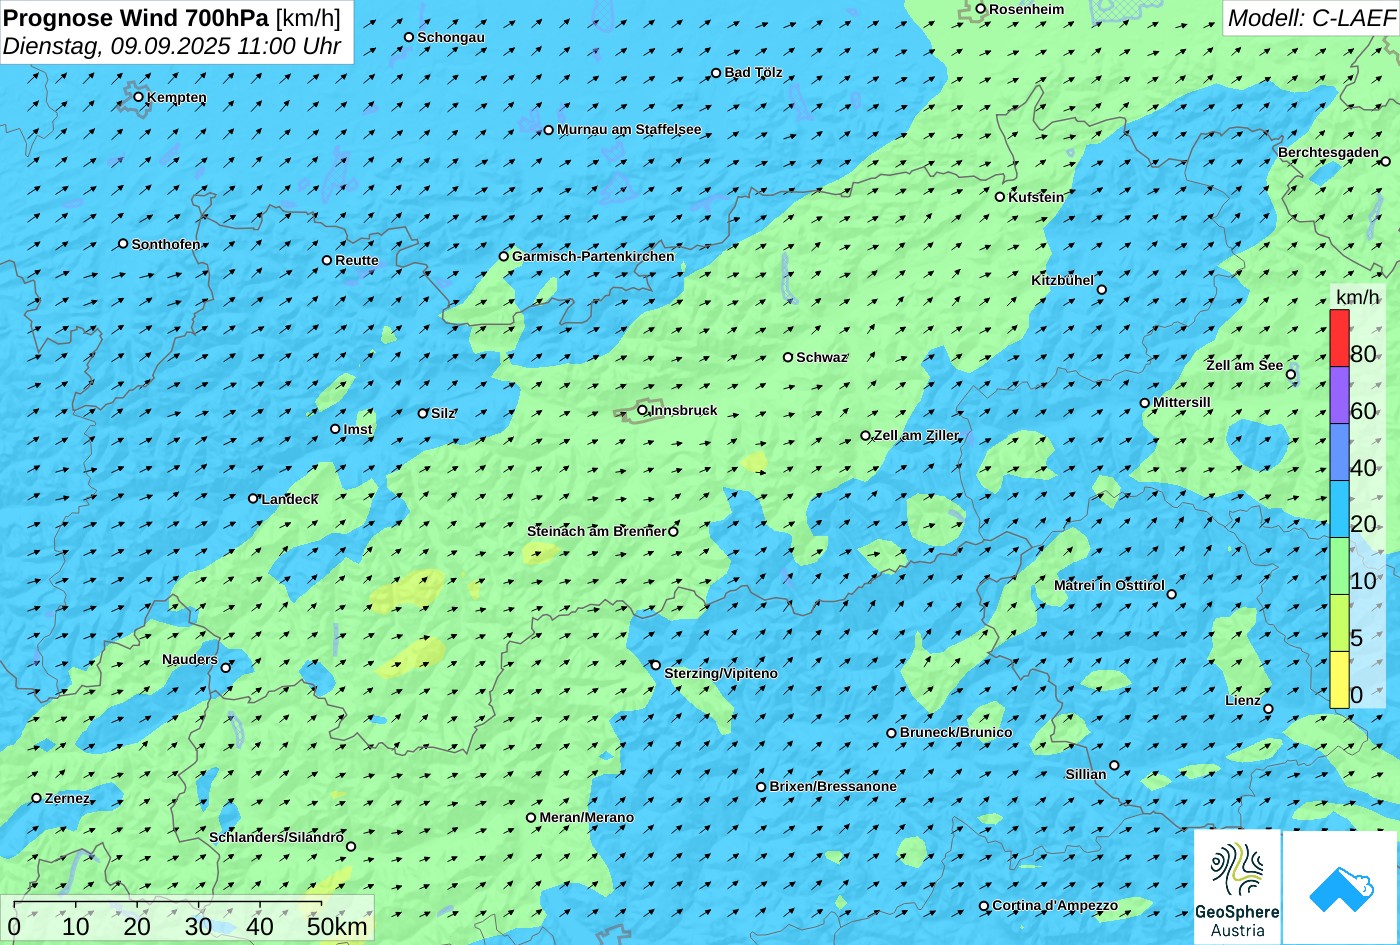The image size is (1400, 945).
Task: Click the Zernez location marker
Action: (37, 798)
